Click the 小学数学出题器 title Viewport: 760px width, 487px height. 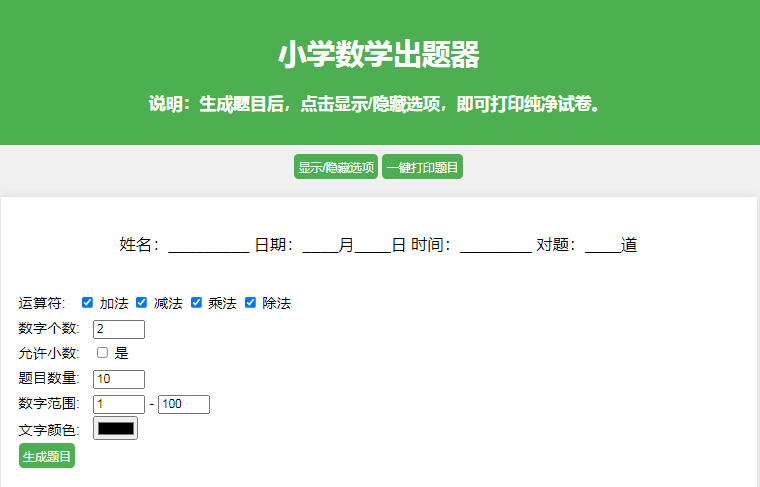[x=379, y=54]
